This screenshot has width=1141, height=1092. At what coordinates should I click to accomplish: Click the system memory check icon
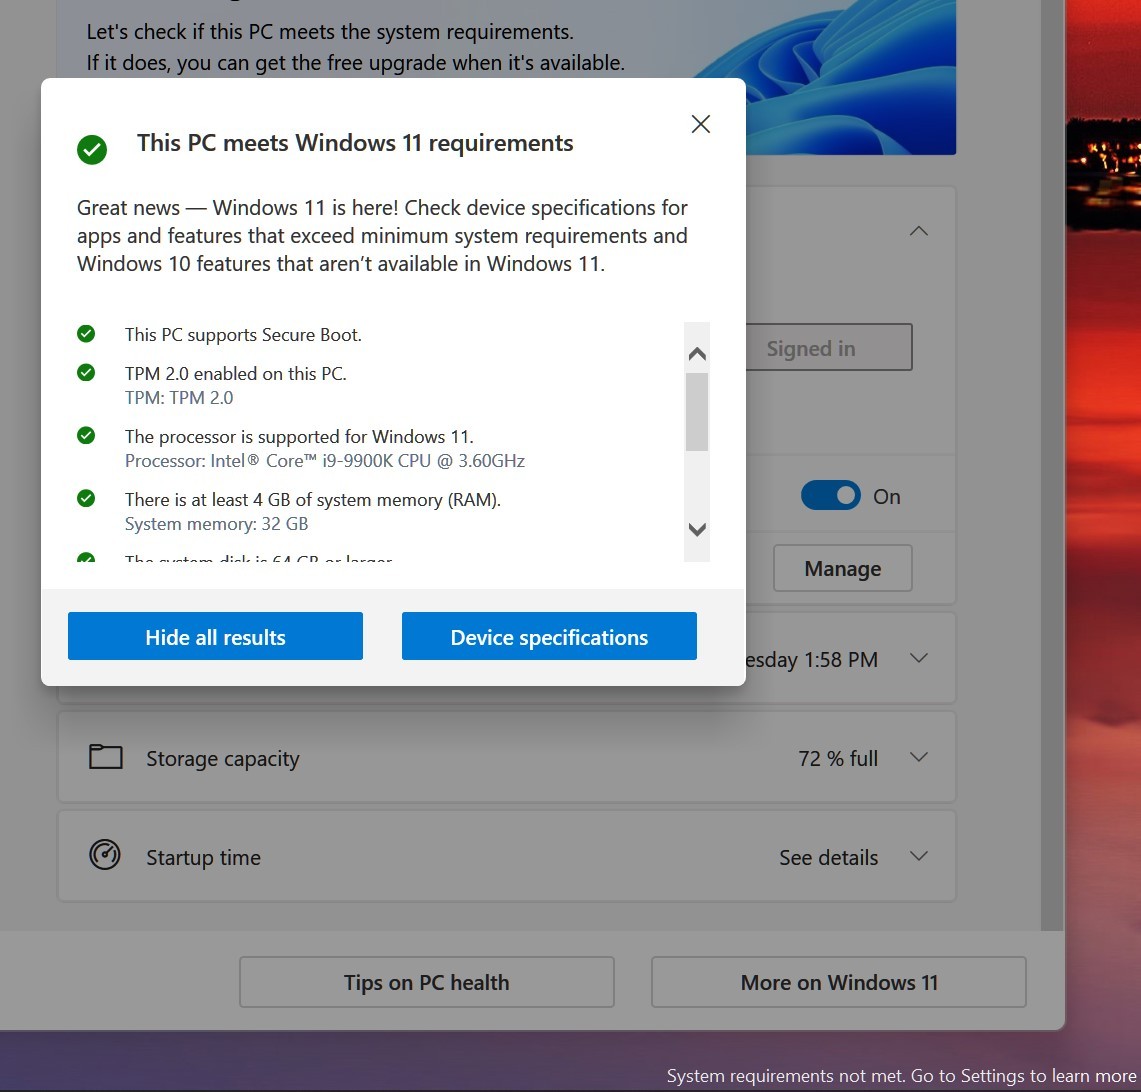coord(86,498)
